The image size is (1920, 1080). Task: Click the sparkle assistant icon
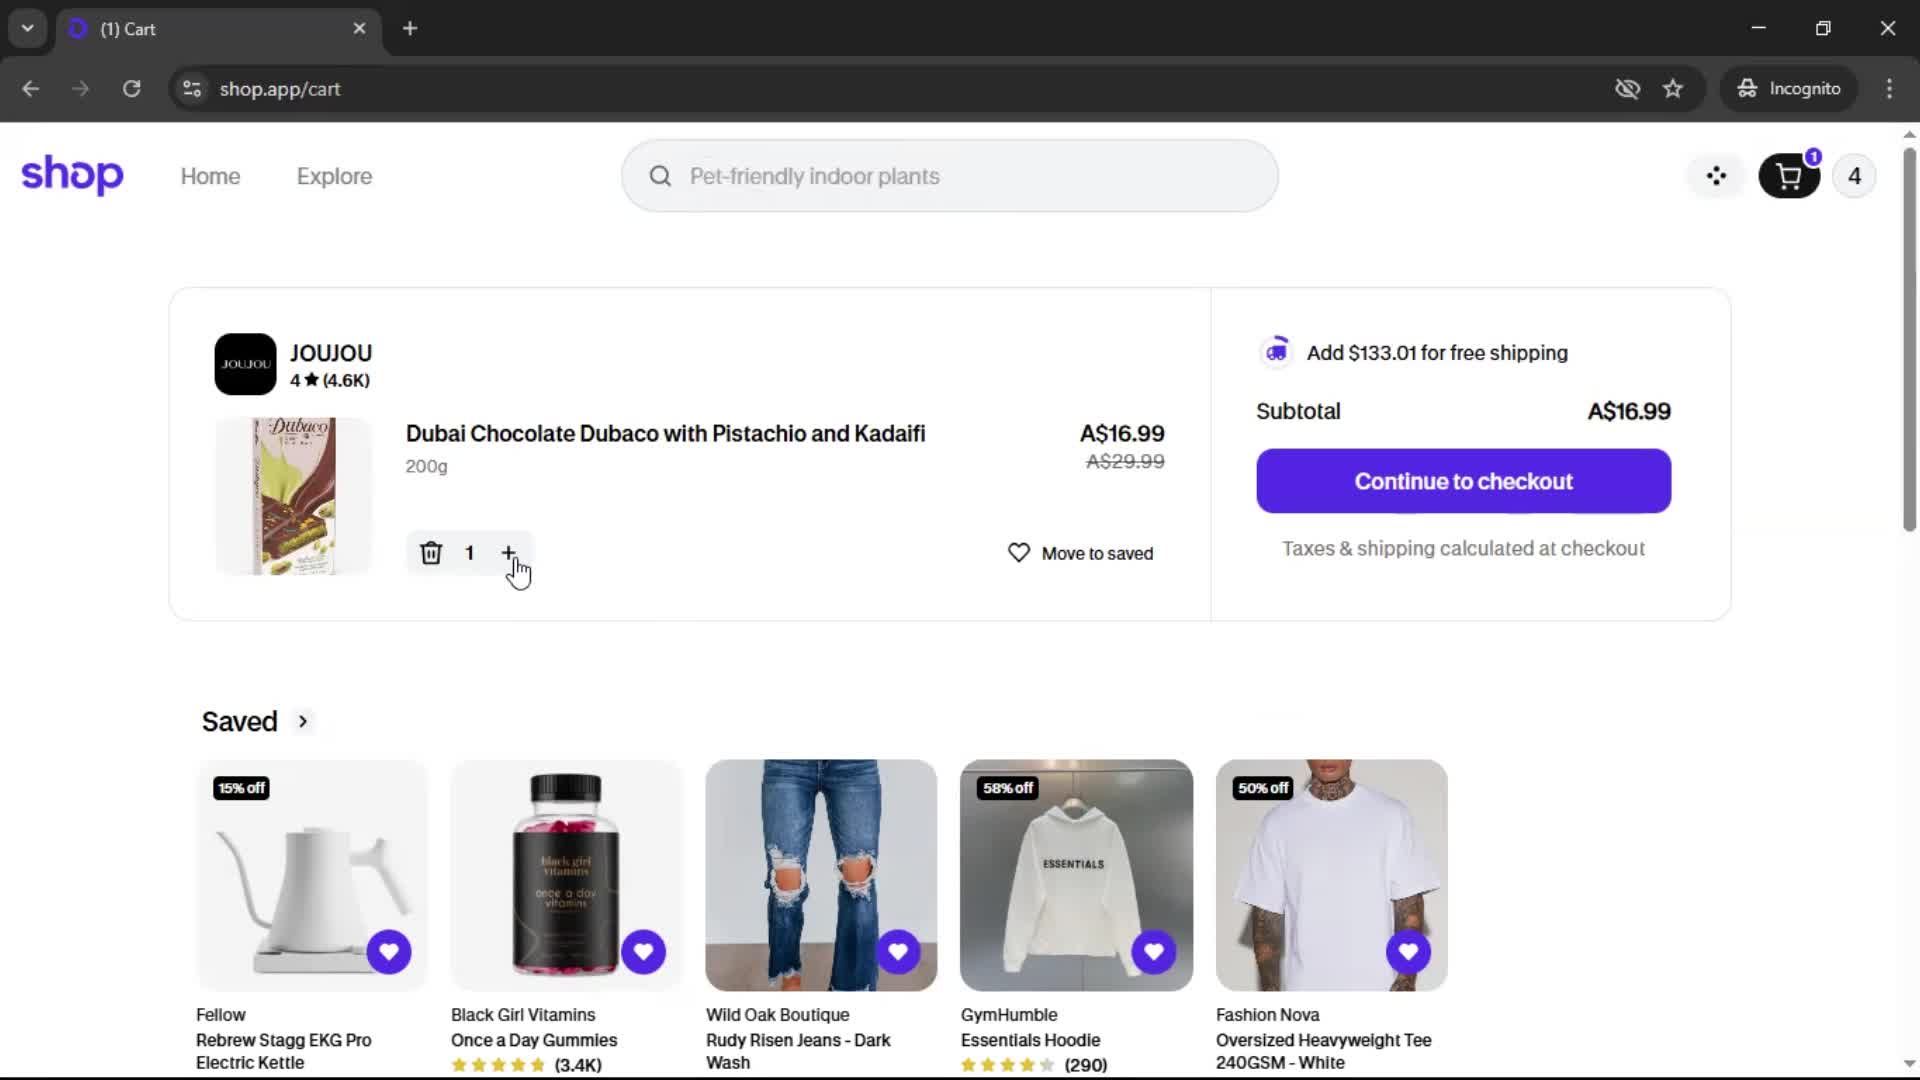tap(1716, 177)
